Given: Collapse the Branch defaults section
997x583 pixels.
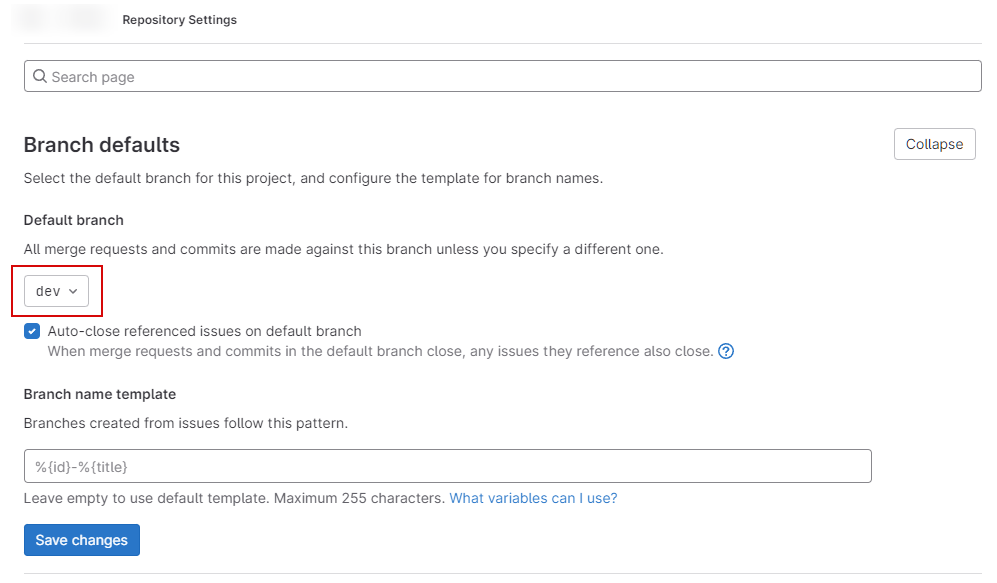Looking at the screenshot, I should [x=933, y=143].
